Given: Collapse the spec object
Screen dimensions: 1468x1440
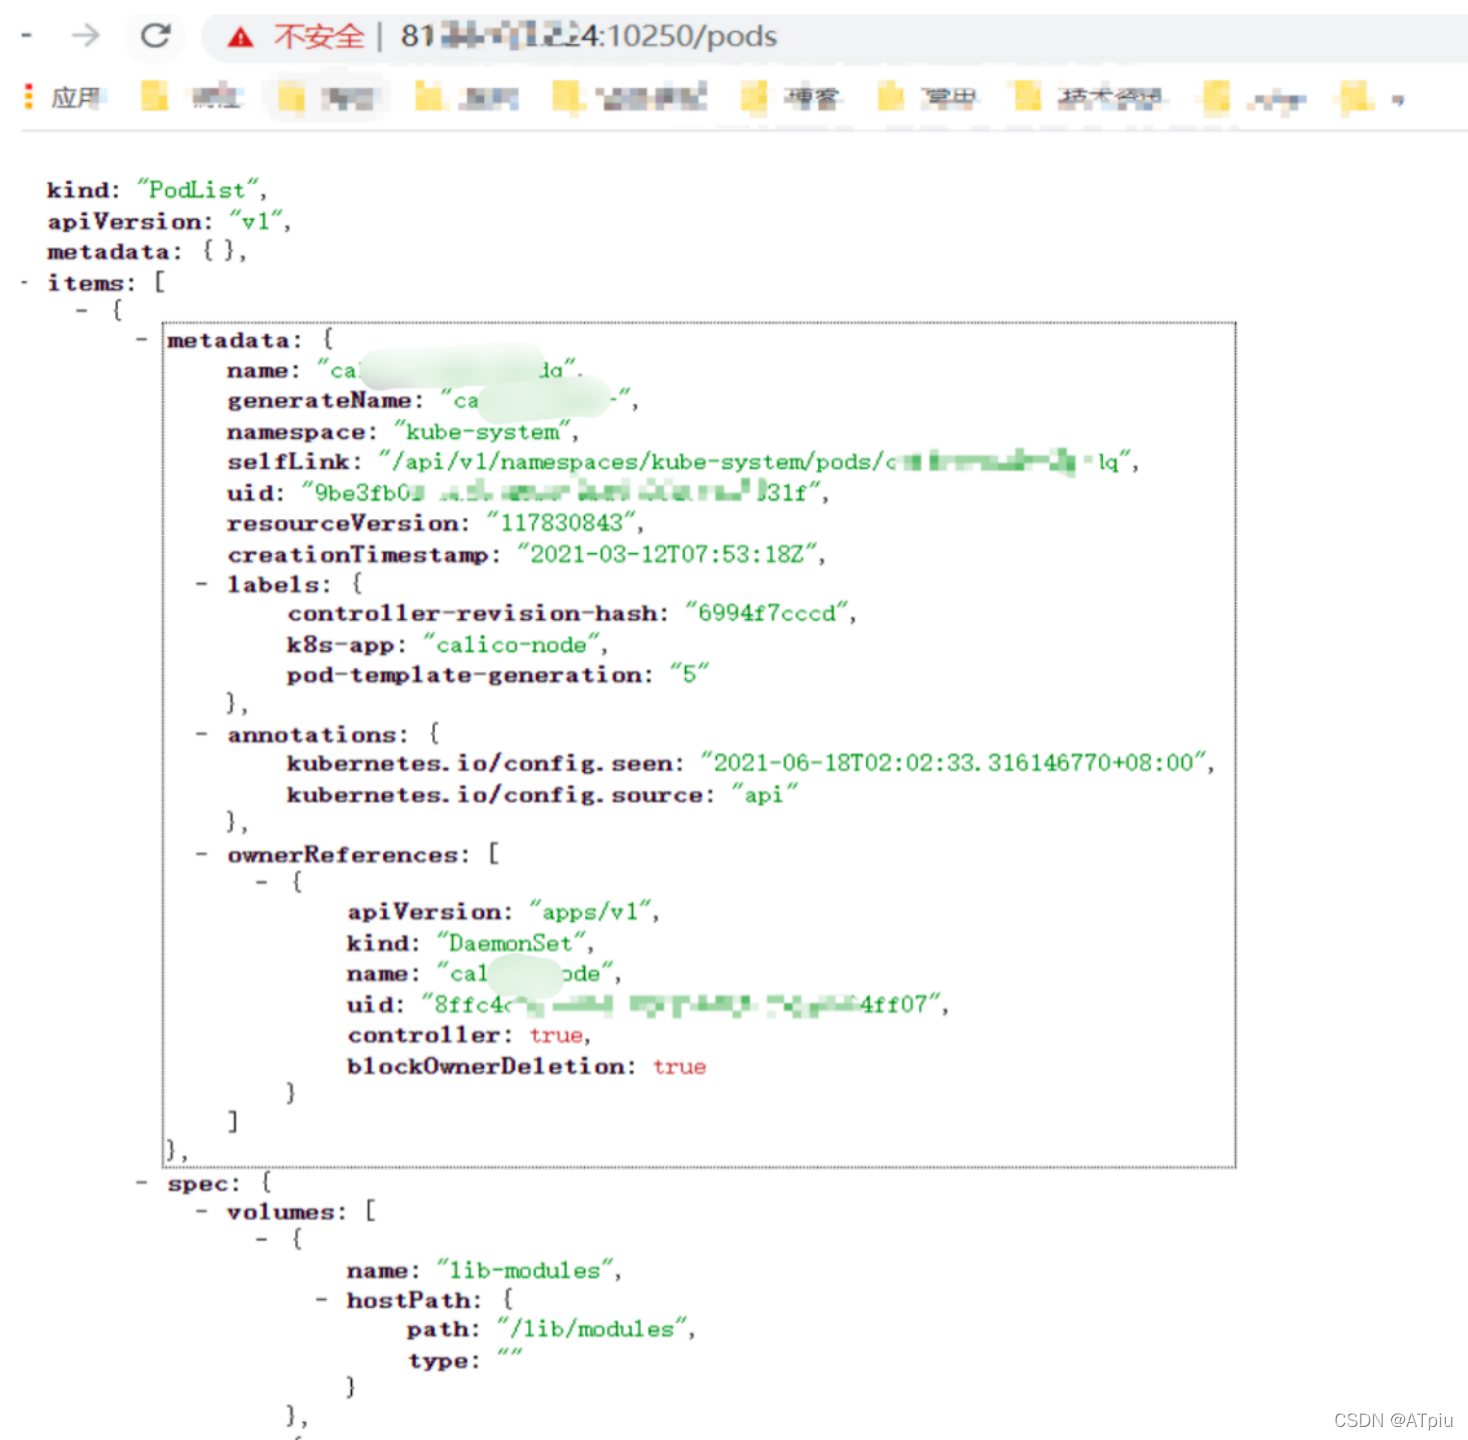Looking at the screenshot, I should coord(142,1183).
